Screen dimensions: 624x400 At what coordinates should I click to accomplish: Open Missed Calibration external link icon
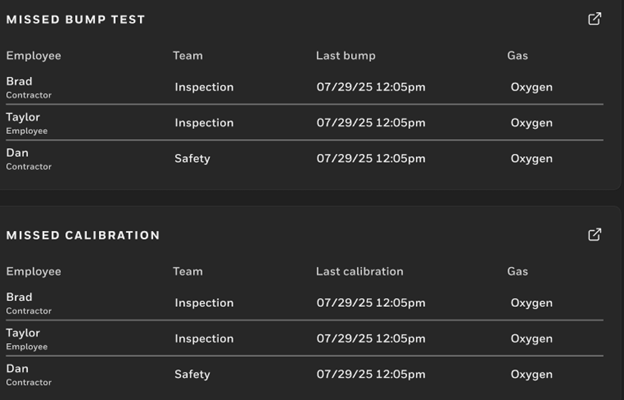click(595, 235)
